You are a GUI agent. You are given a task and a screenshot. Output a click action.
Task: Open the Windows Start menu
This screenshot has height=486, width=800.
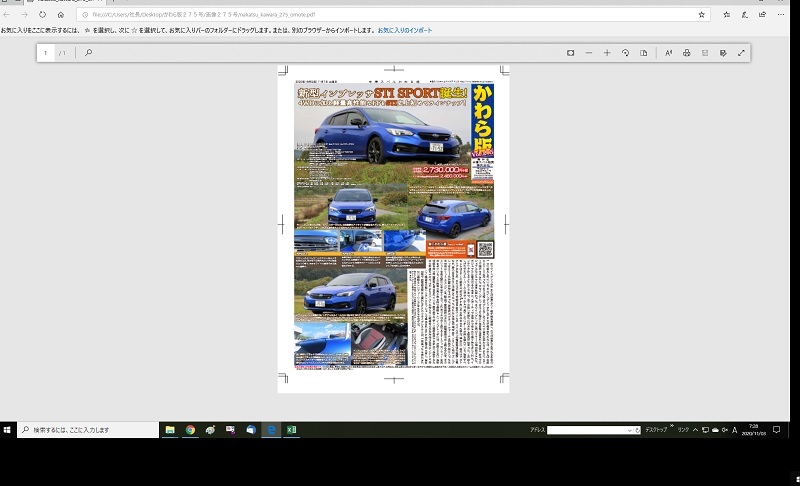point(7,430)
